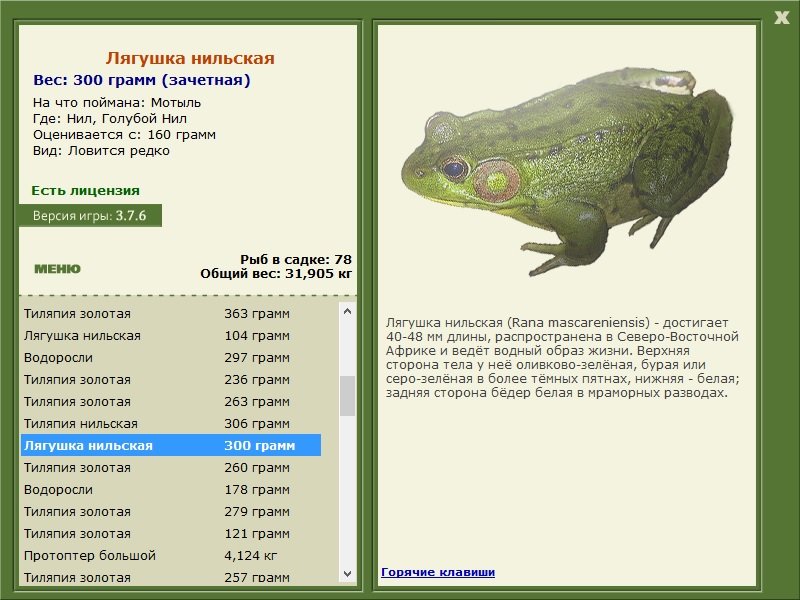Click Оценивается с: 160 грамм line

tap(124, 135)
